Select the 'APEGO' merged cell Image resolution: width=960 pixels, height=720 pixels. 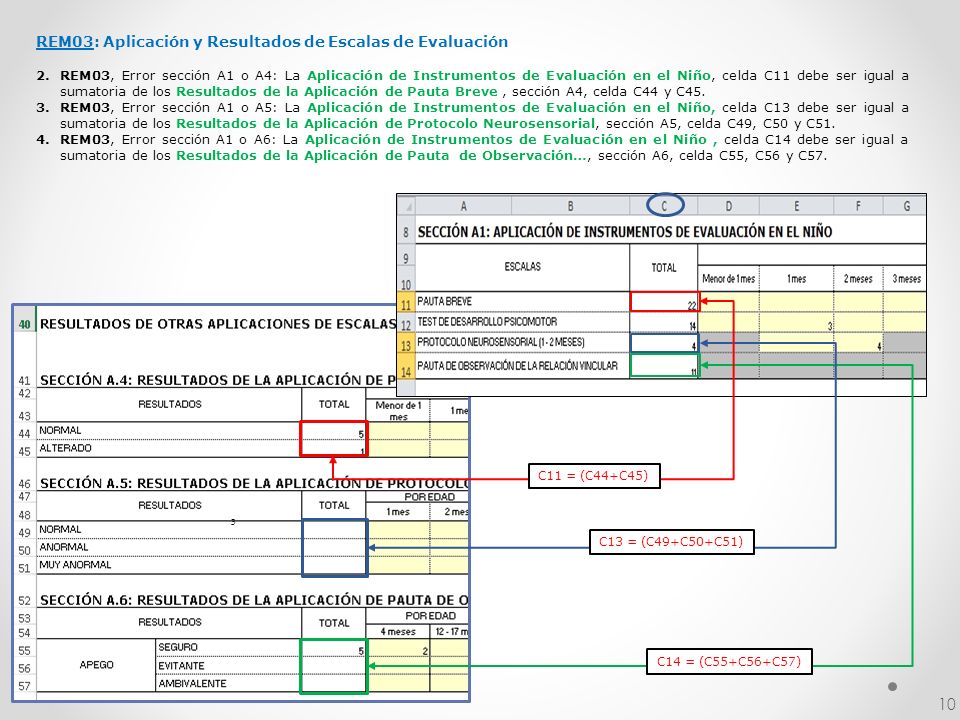click(x=97, y=665)
